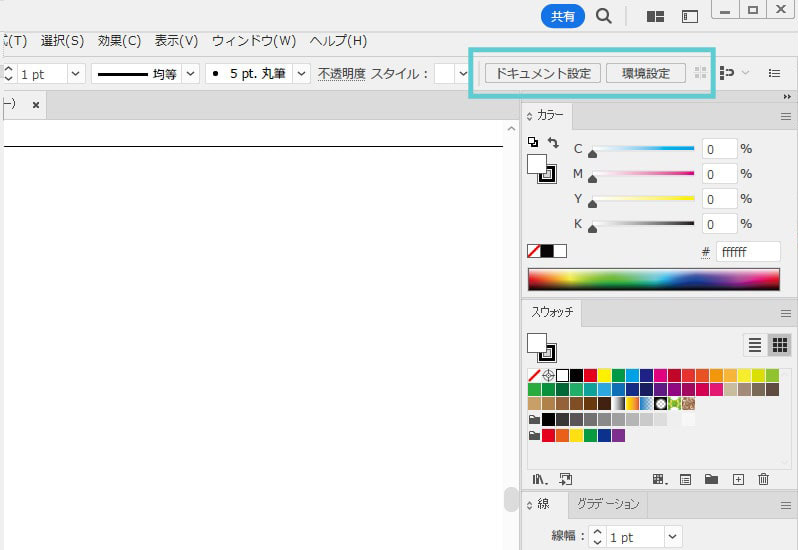The image size is (798, 550).
Task: Click the hex color field showing ffffff
Action: 746,252
